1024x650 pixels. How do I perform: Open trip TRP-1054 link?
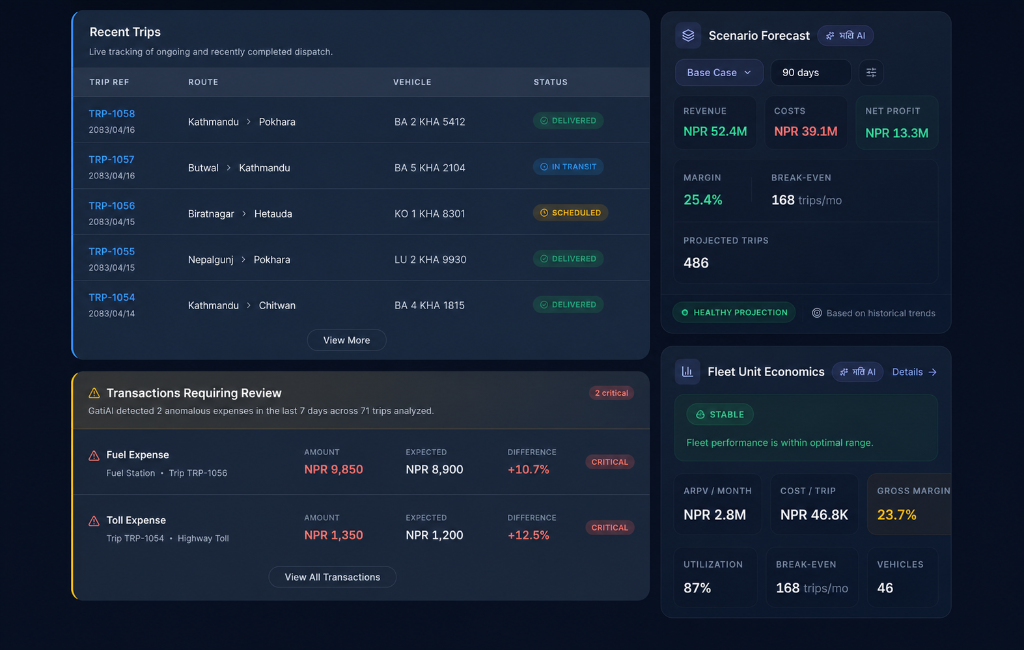(112, 297)
